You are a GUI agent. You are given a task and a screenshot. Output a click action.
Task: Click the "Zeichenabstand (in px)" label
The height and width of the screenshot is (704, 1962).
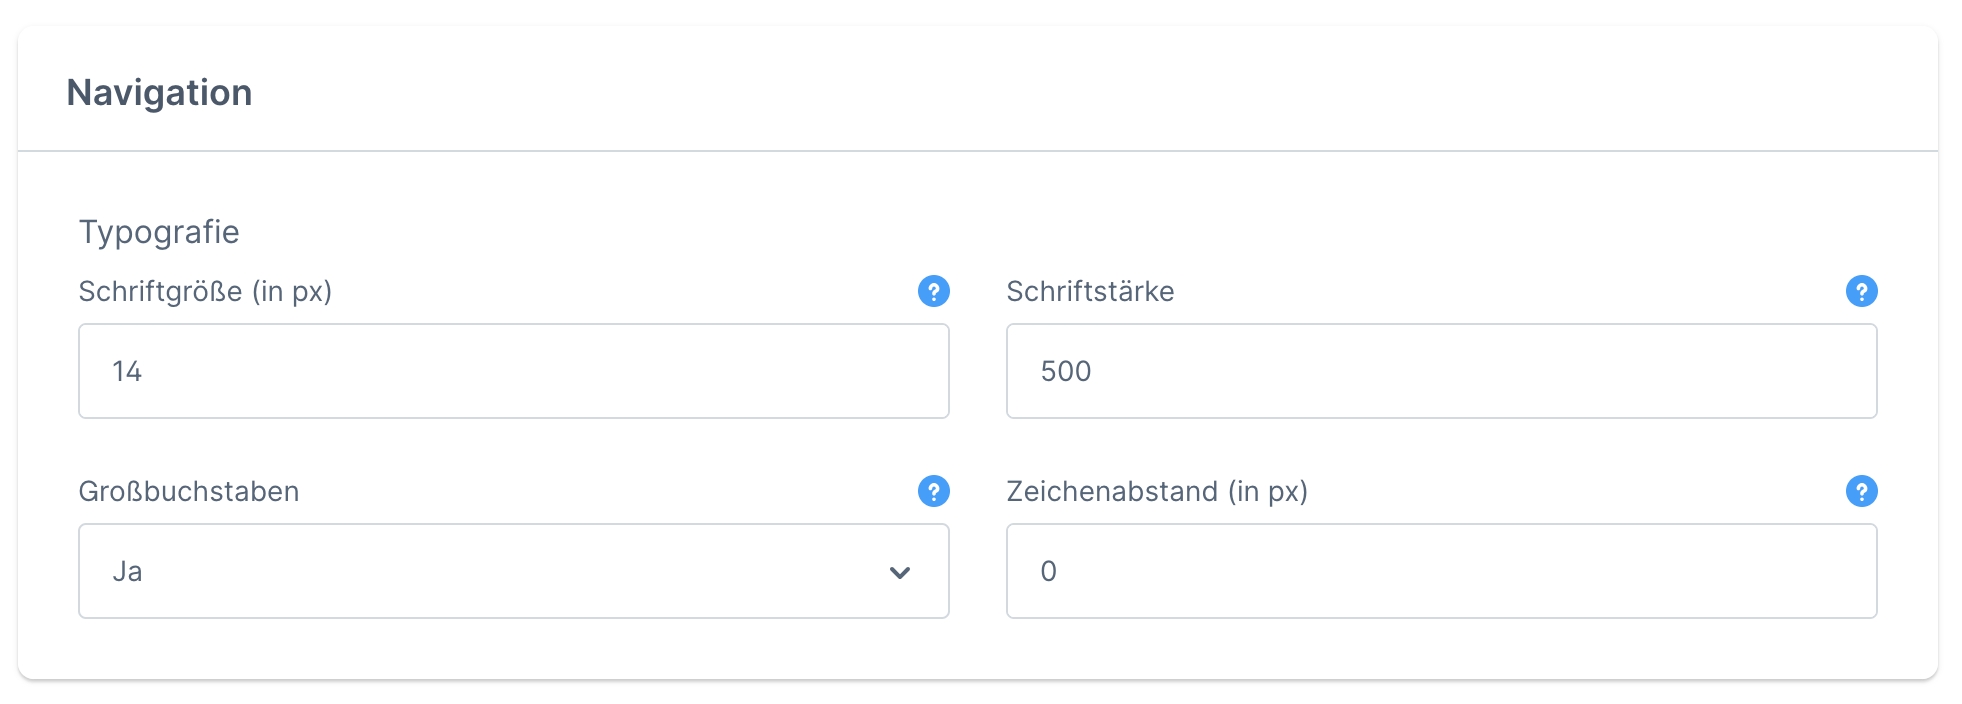pyautogui.click(x=1157, y=491)
